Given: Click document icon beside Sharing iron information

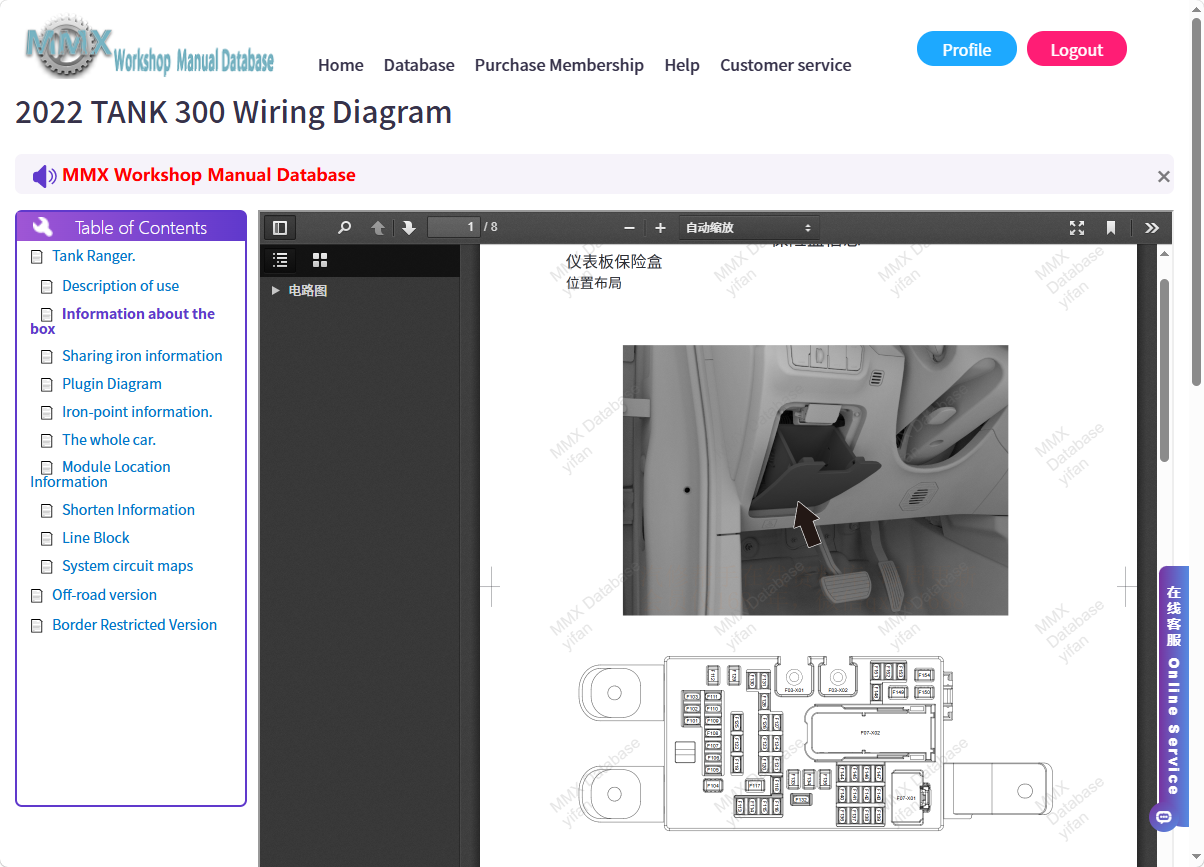Looking at the screenshot, I should (47, 357).
